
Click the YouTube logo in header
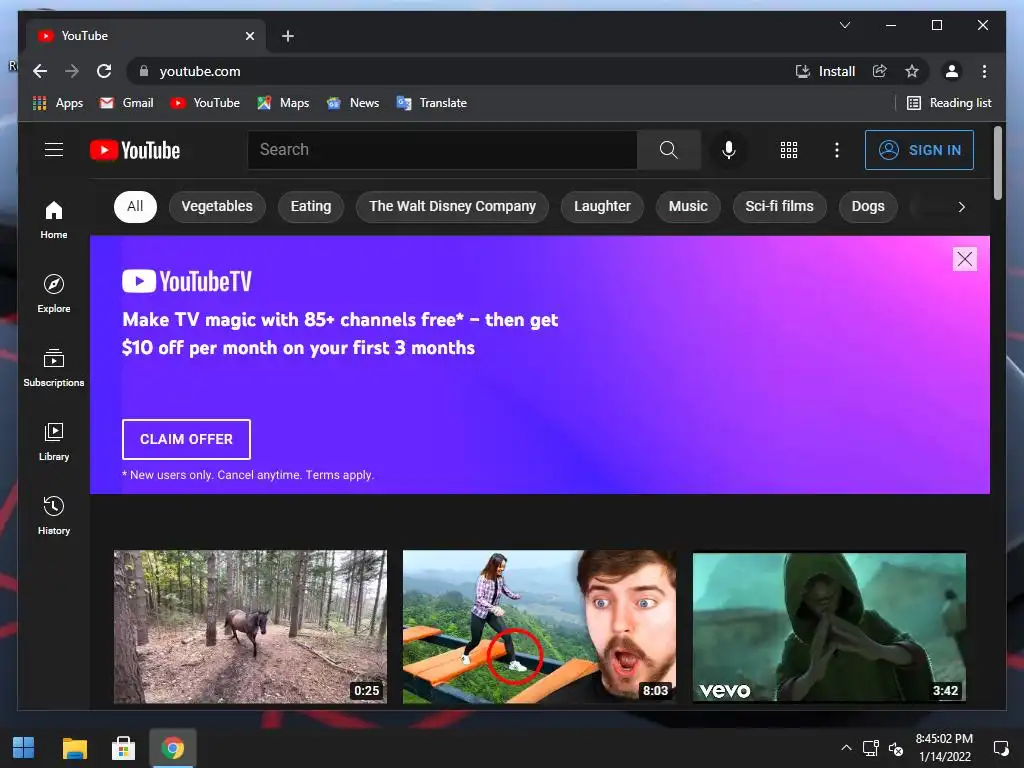(x=135, y=150)
